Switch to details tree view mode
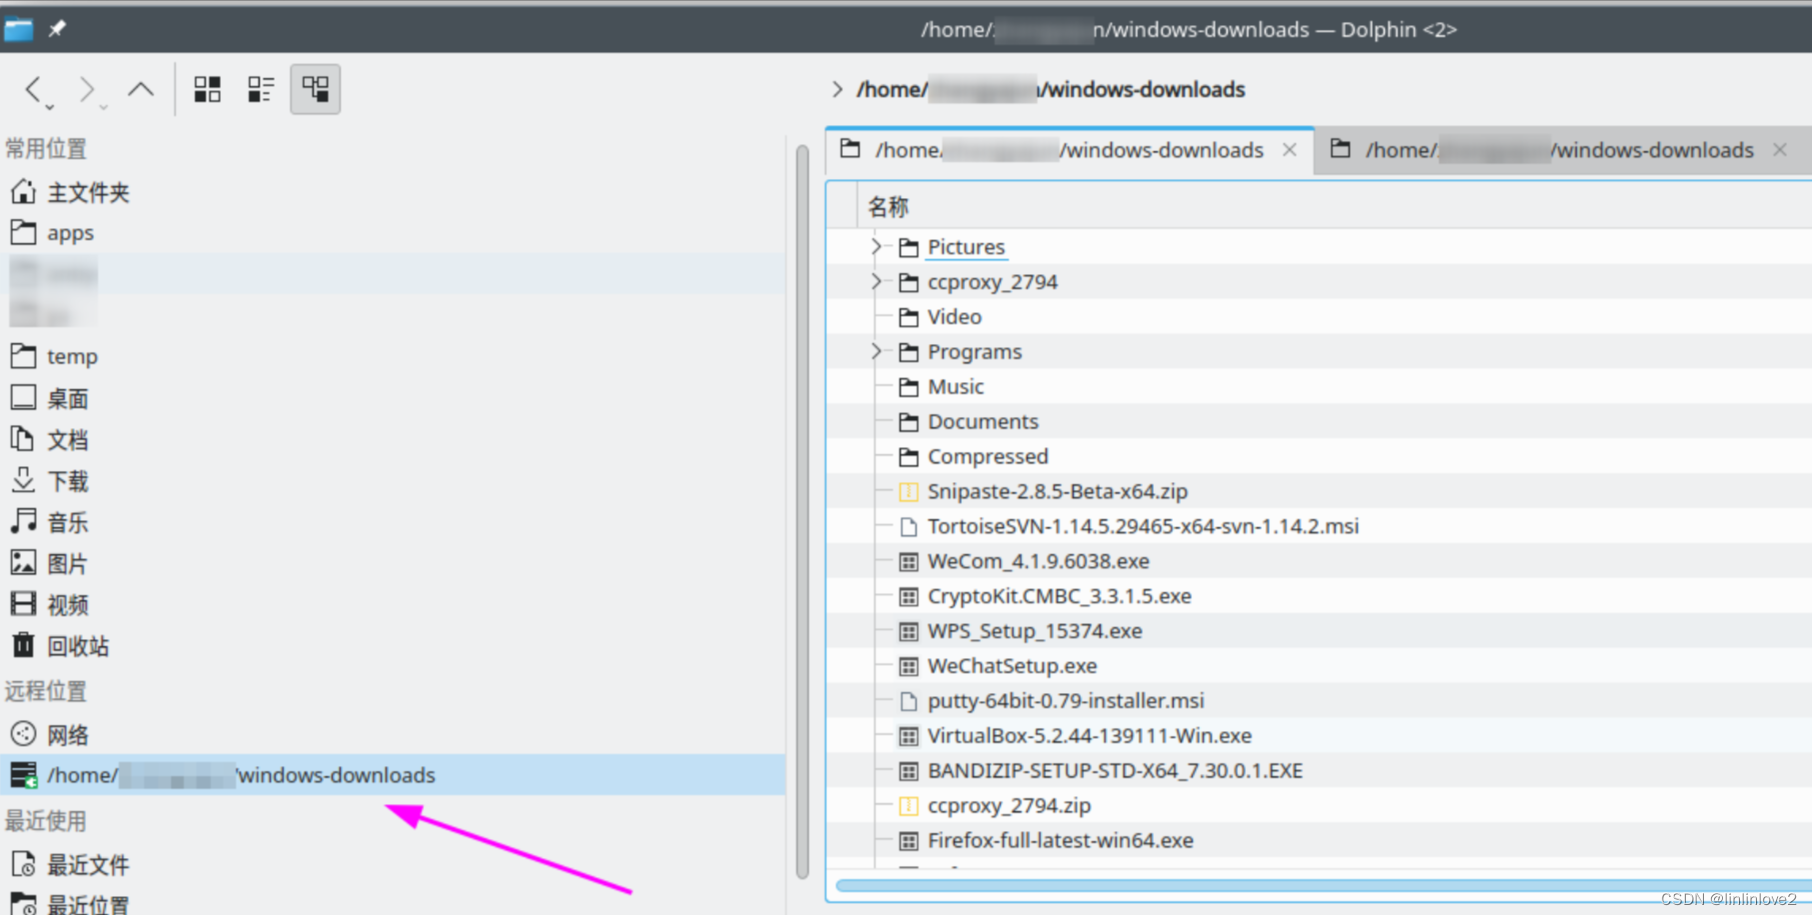The height and width of the screenshot is (915, 1812). [x=315, y=89]
